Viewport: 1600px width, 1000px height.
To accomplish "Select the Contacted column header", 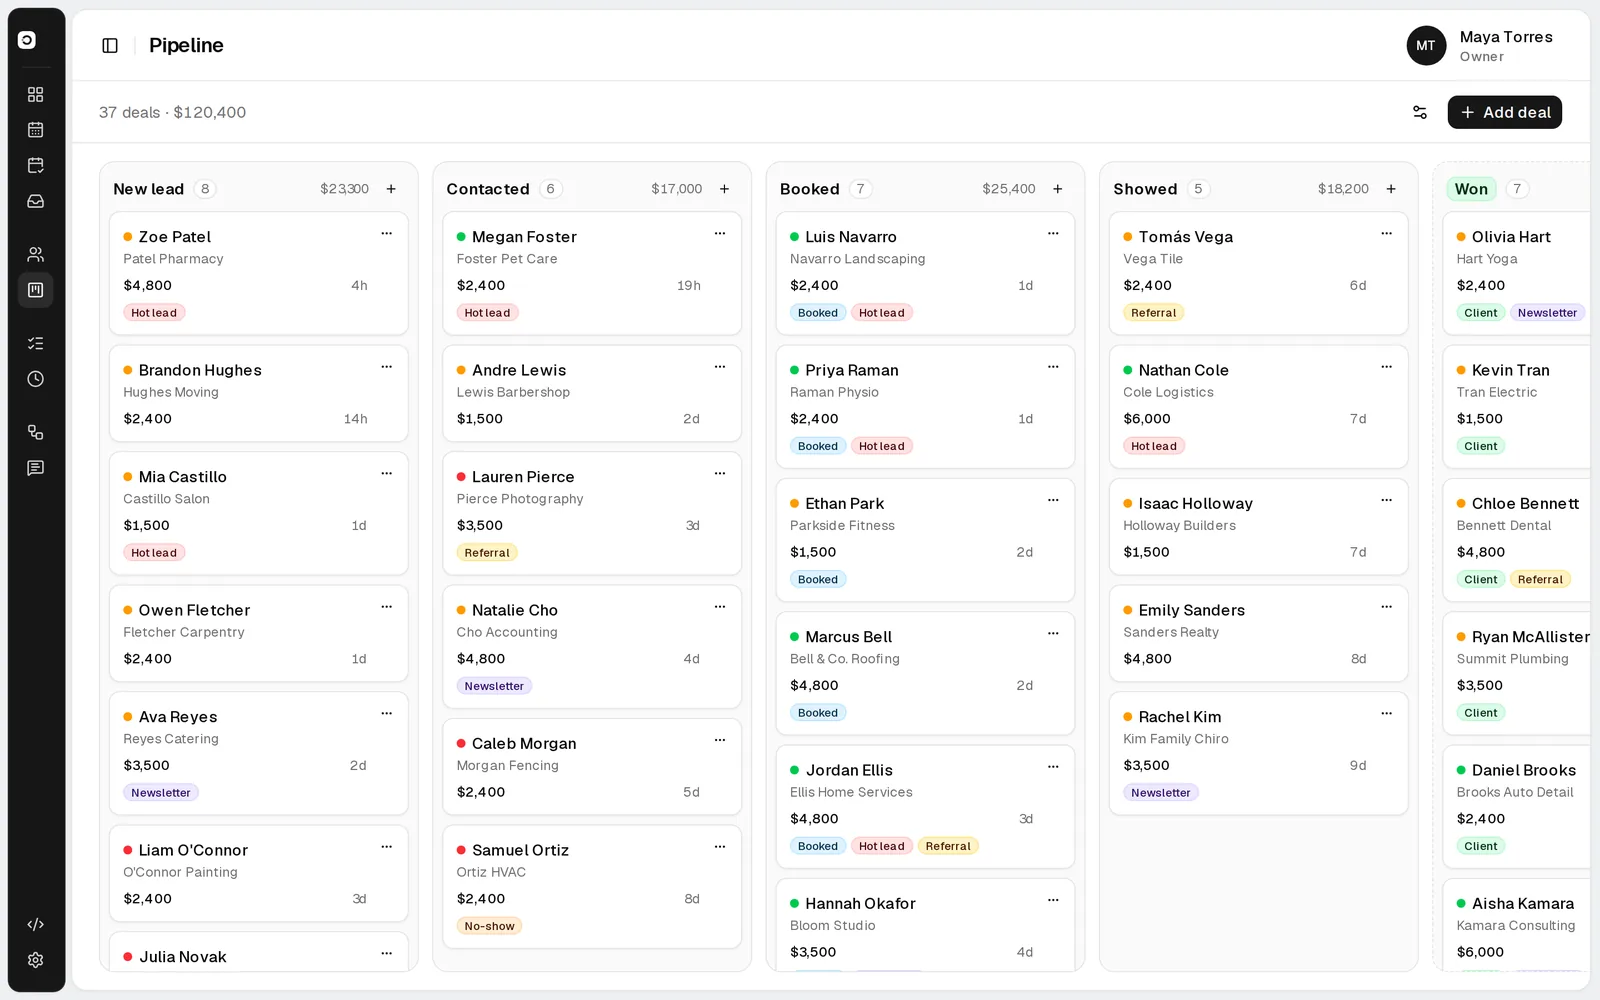I will pyautogui.click(x=488, y=189).
